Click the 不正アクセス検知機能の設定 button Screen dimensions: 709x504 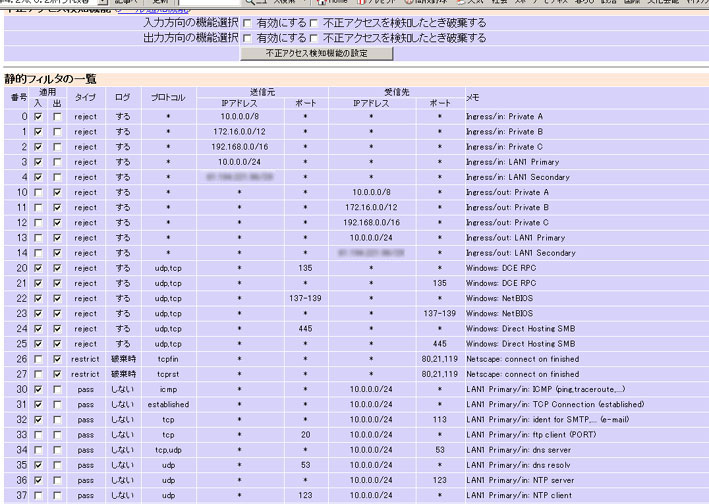tap(315, 53)
